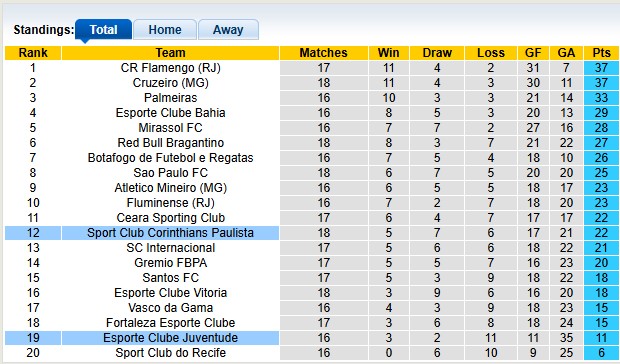Click the Win column header

click(388, 53)
